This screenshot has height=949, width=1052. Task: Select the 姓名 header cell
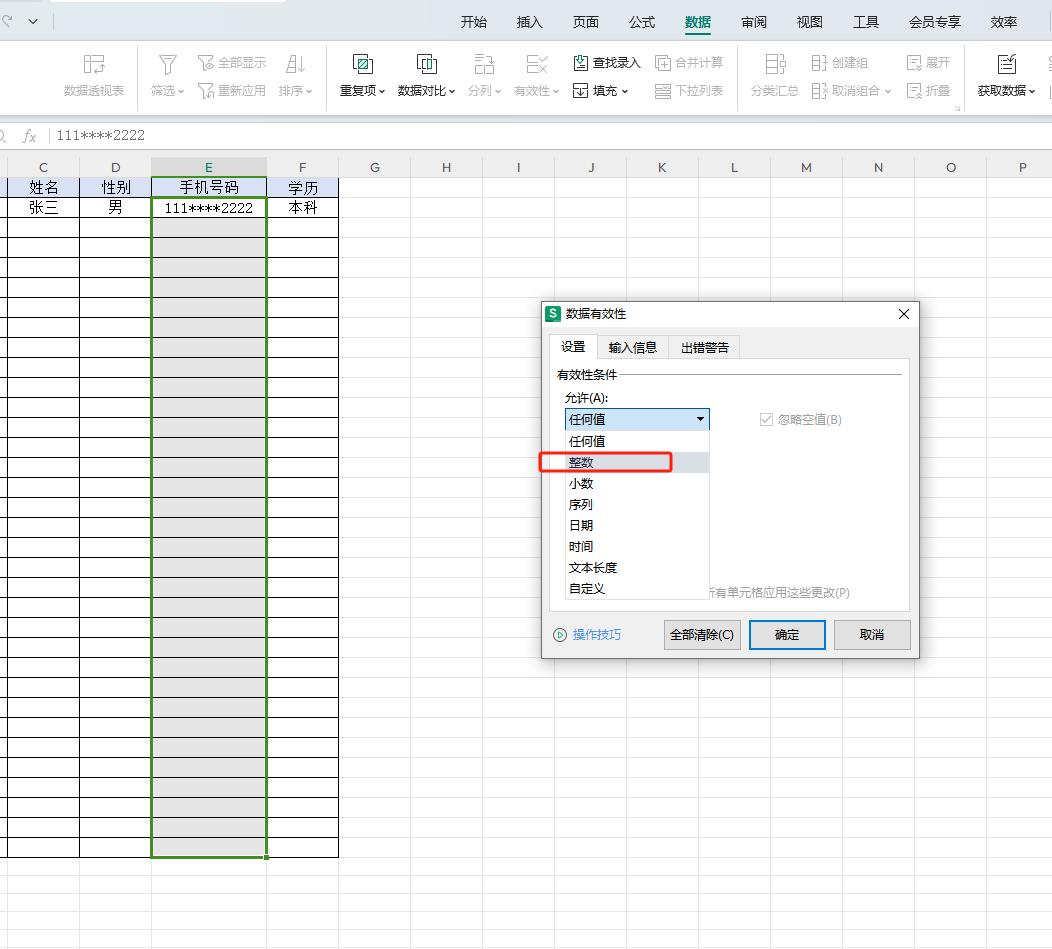point(43,187)
